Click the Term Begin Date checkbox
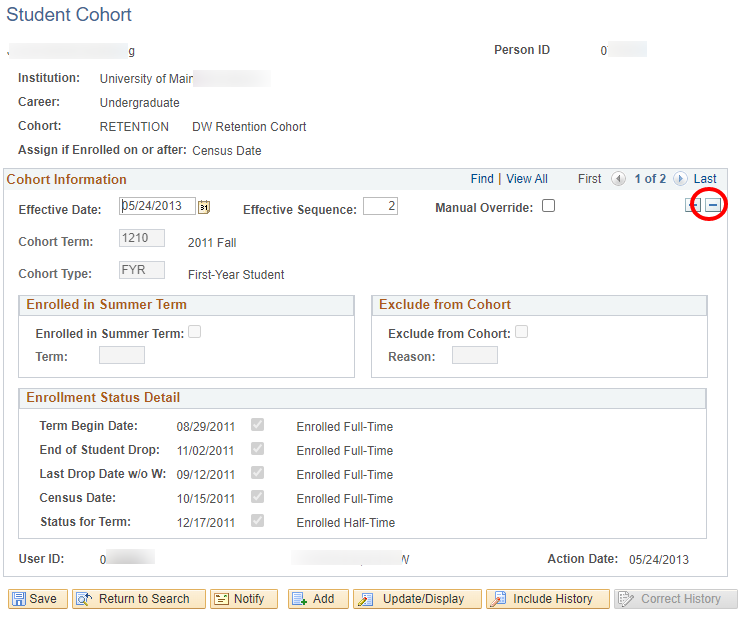This screenshot has height=621, width=748. coord(258,424)
